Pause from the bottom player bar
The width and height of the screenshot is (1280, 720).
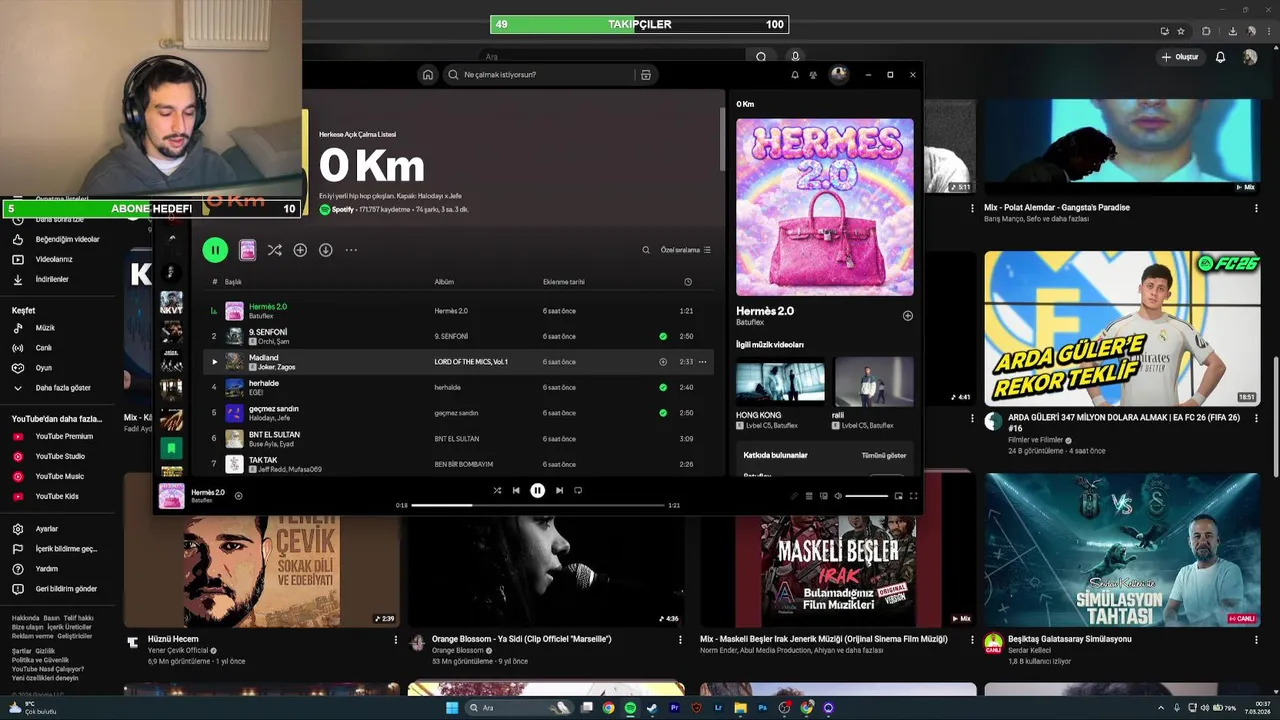click(537, 491)
